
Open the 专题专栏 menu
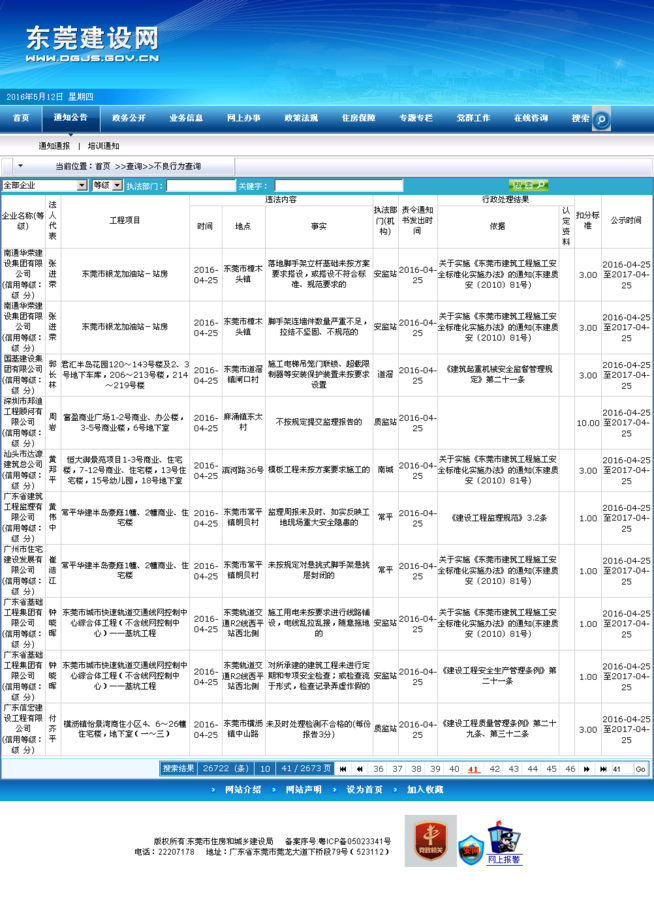pos(416,118)
